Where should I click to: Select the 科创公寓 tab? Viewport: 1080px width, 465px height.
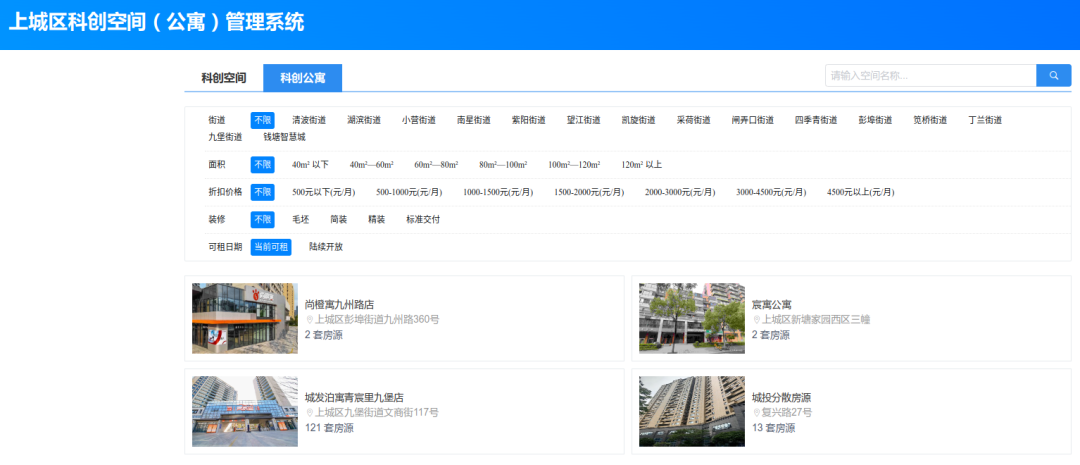[302, 78]
